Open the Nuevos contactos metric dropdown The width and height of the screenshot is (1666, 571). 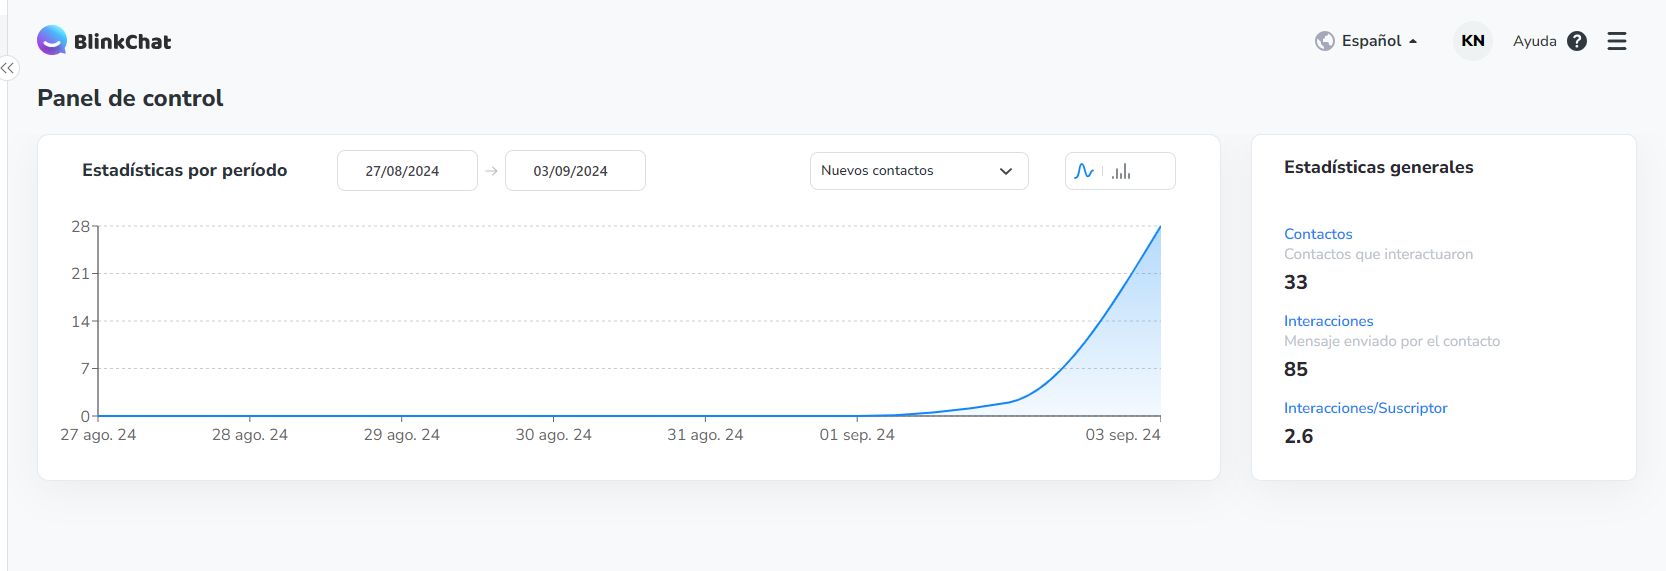coord(918,171)
